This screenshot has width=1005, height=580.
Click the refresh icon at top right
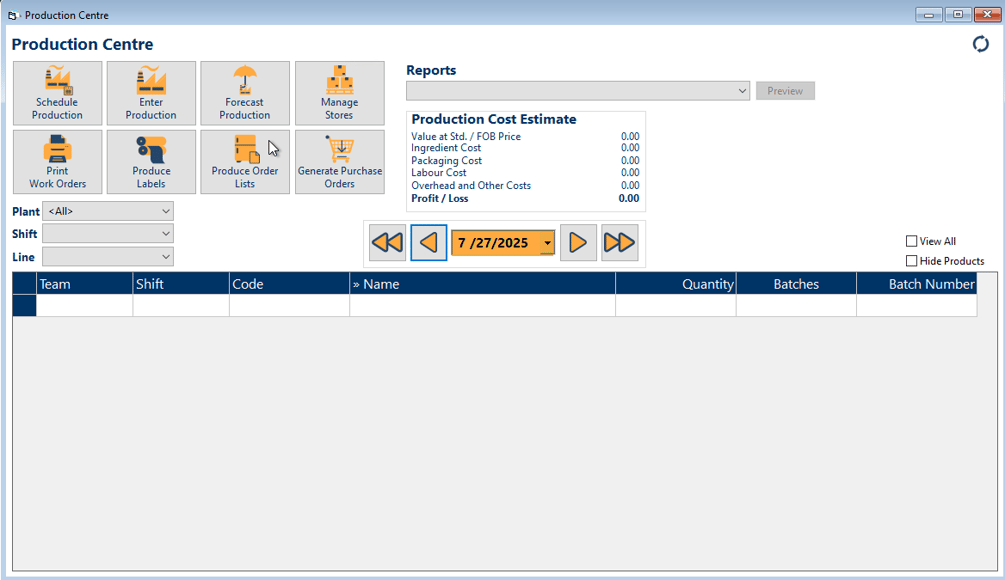[x=980, y=44]
